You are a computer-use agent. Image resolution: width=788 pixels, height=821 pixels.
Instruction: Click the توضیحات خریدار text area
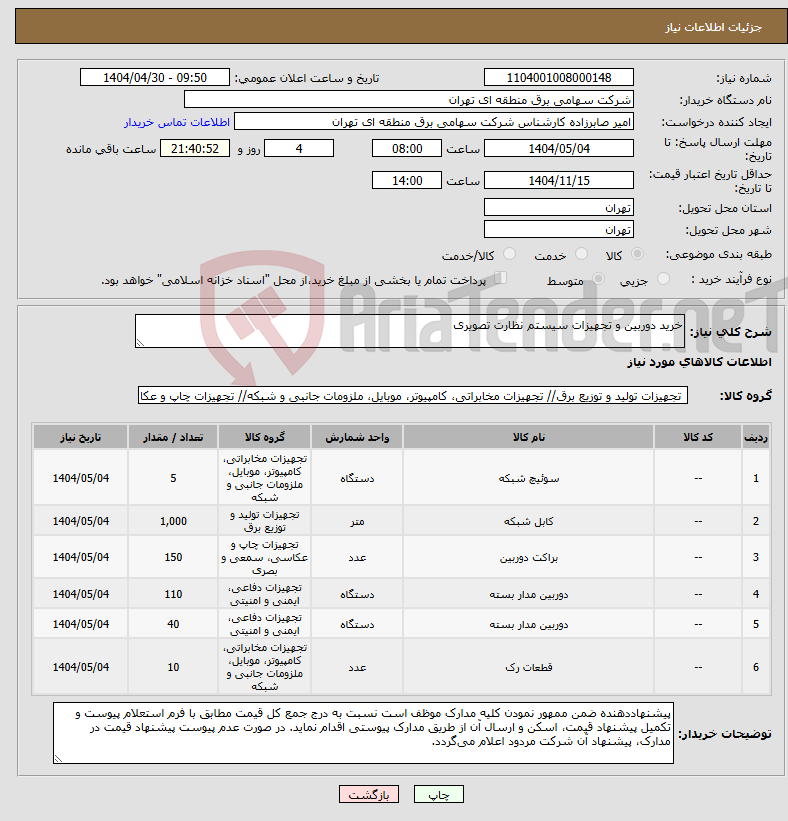[363, 733]
